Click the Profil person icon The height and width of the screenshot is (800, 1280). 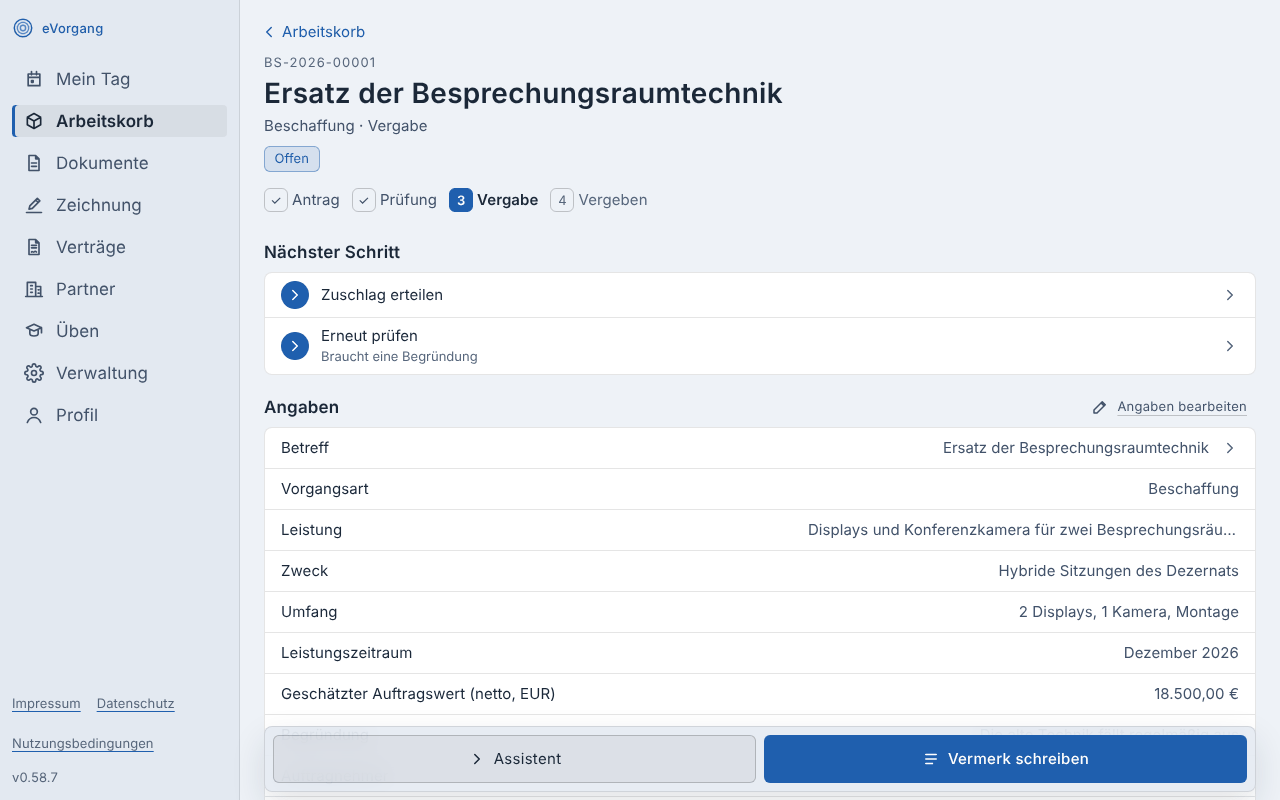pyautogui.click(x=34, y=415)
